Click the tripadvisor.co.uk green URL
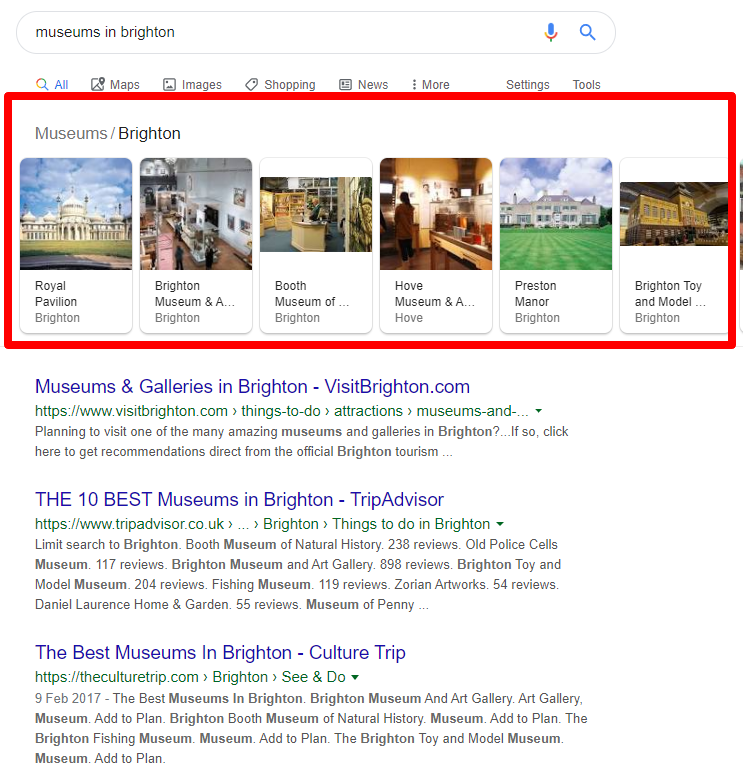Image resolution: width=743 pixels, height=777 pixels. click(262, 524)
